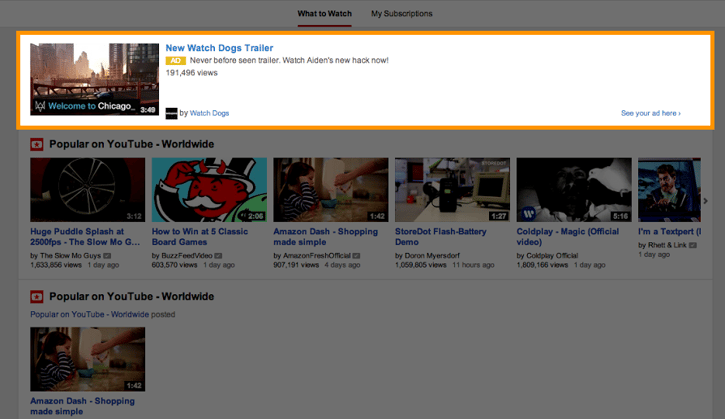Open the StoreDot Flash-Battery Demo title
This screenshot has height=419, width=725.
click(x=441, y=236)
